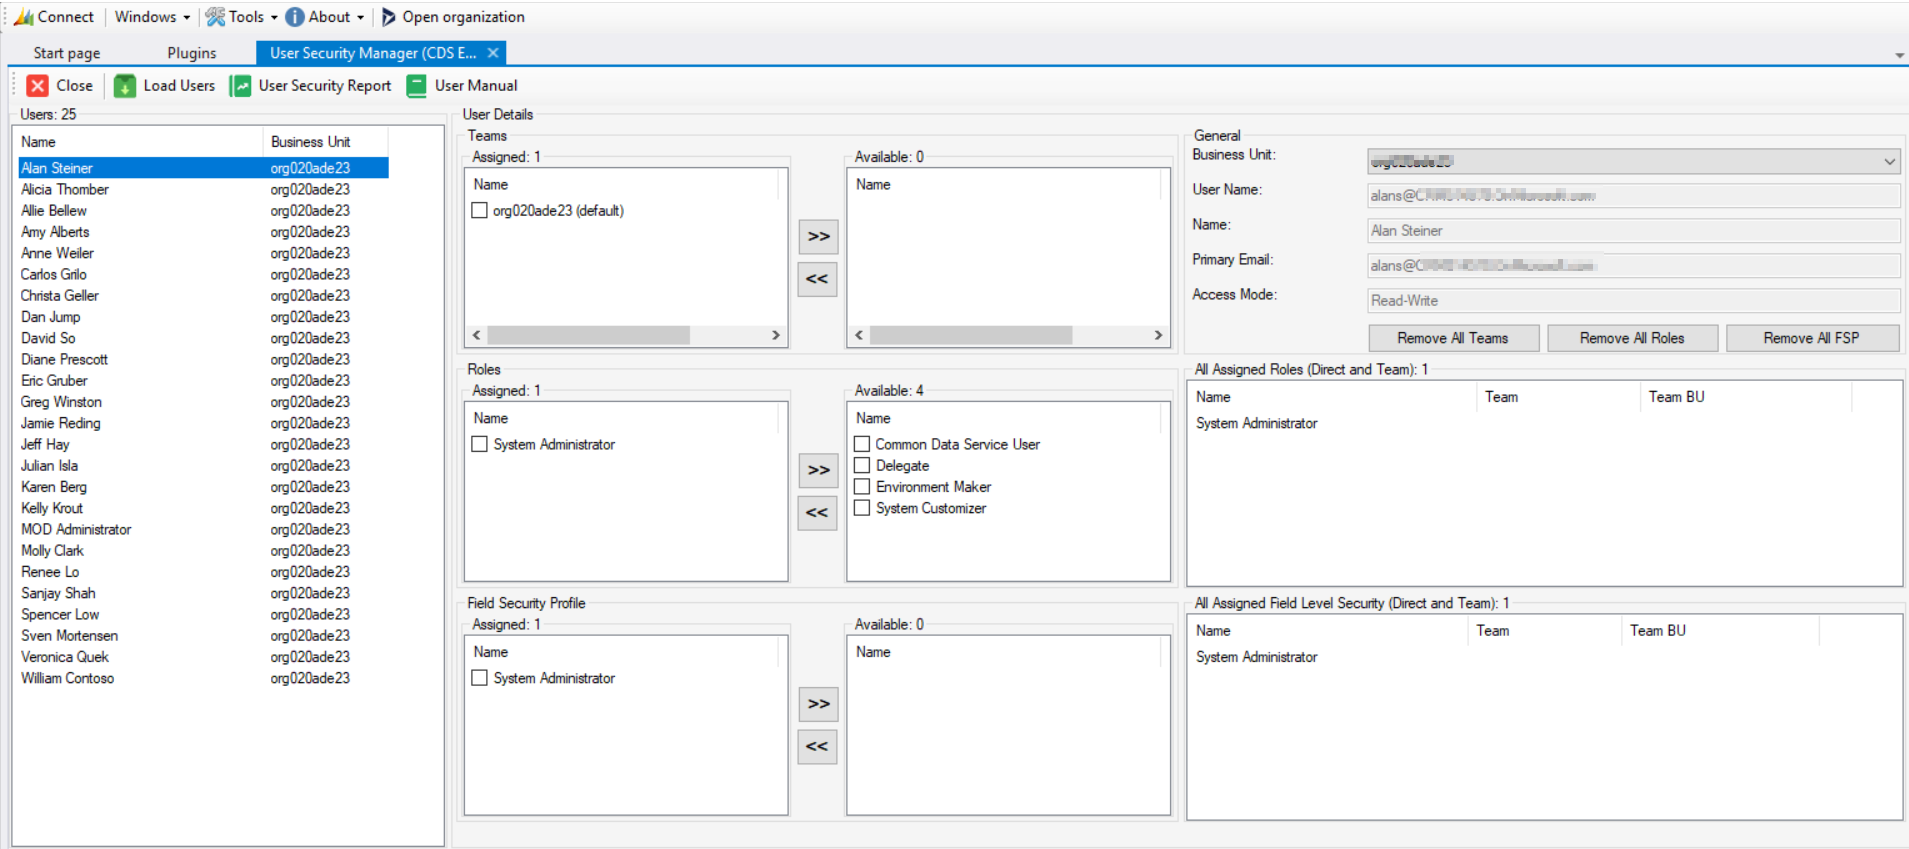Switch to the Plugins tab

point(191,53)
